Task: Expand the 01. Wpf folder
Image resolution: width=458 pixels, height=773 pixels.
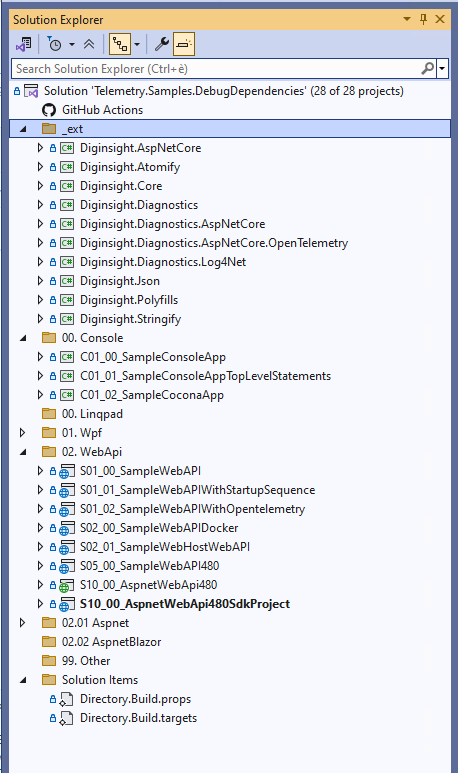Action: [x=23, y=433]
